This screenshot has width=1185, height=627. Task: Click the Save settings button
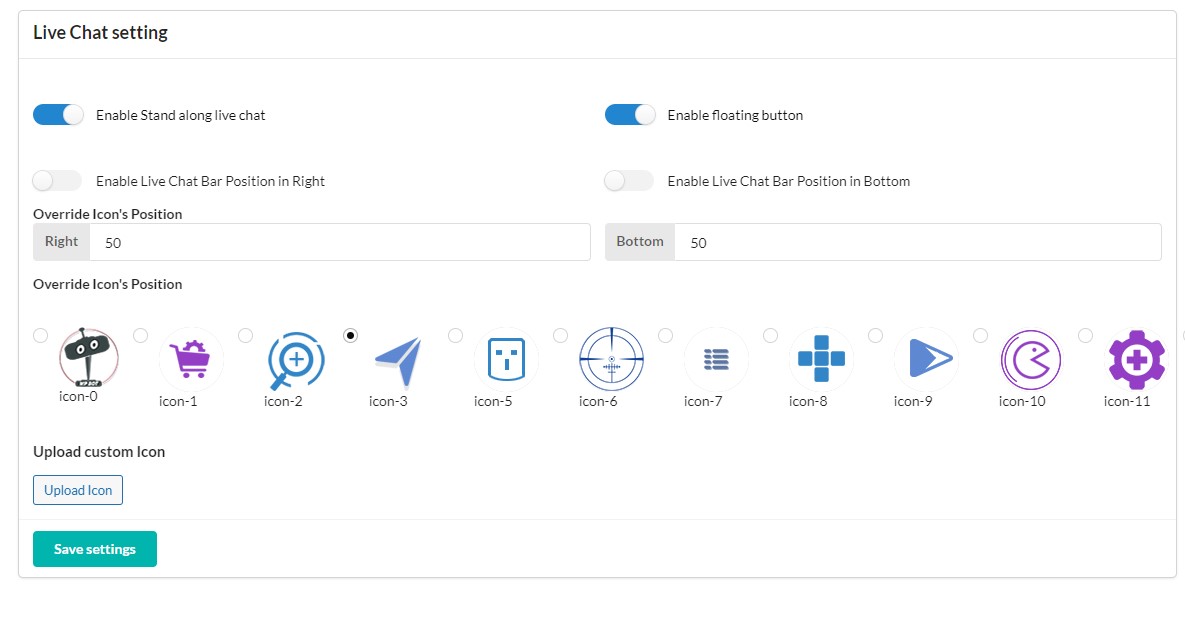94,549
